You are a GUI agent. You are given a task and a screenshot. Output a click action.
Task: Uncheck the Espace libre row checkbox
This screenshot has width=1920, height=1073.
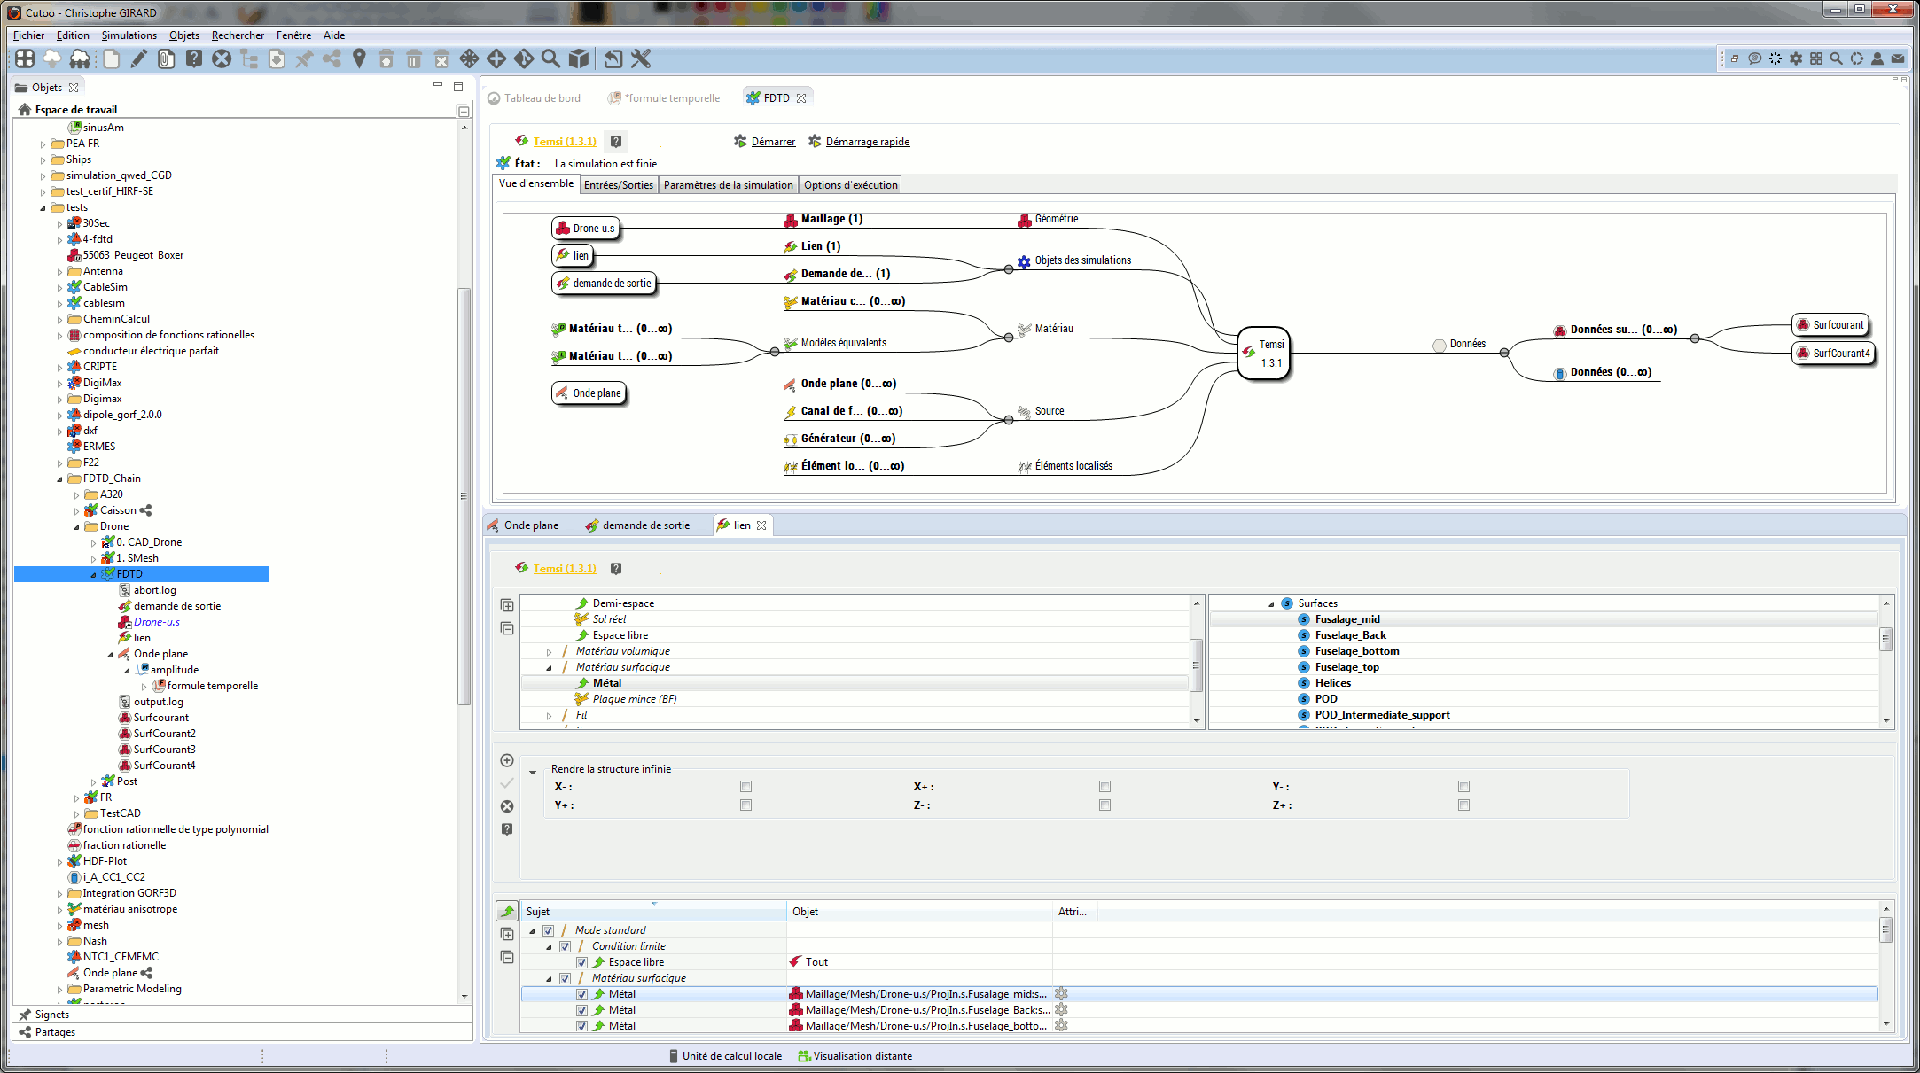pyautogui.click(x=582, y=962)
